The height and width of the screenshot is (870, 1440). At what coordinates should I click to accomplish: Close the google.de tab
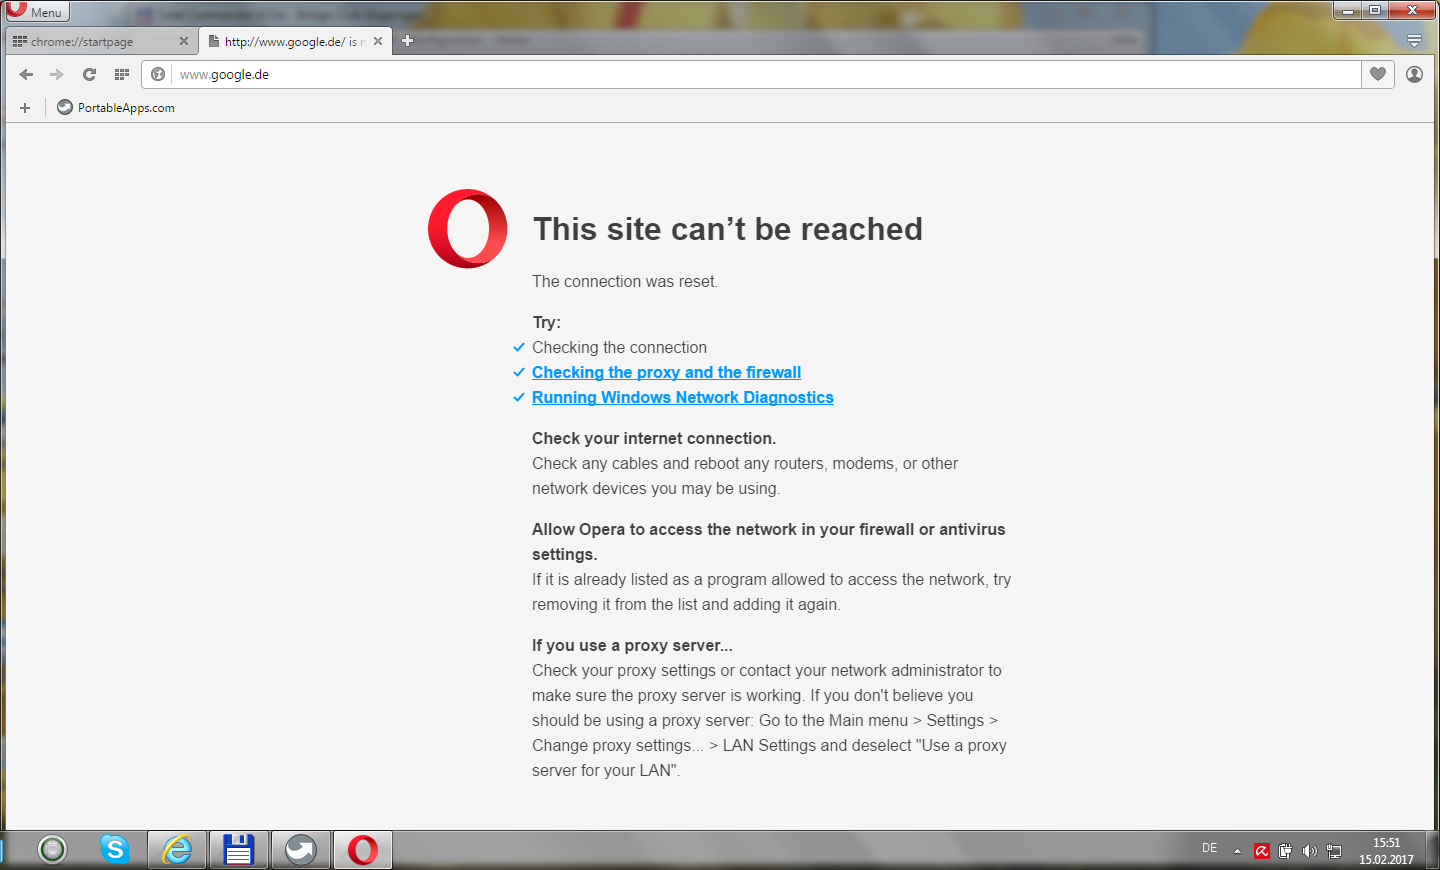pos(378,41)
